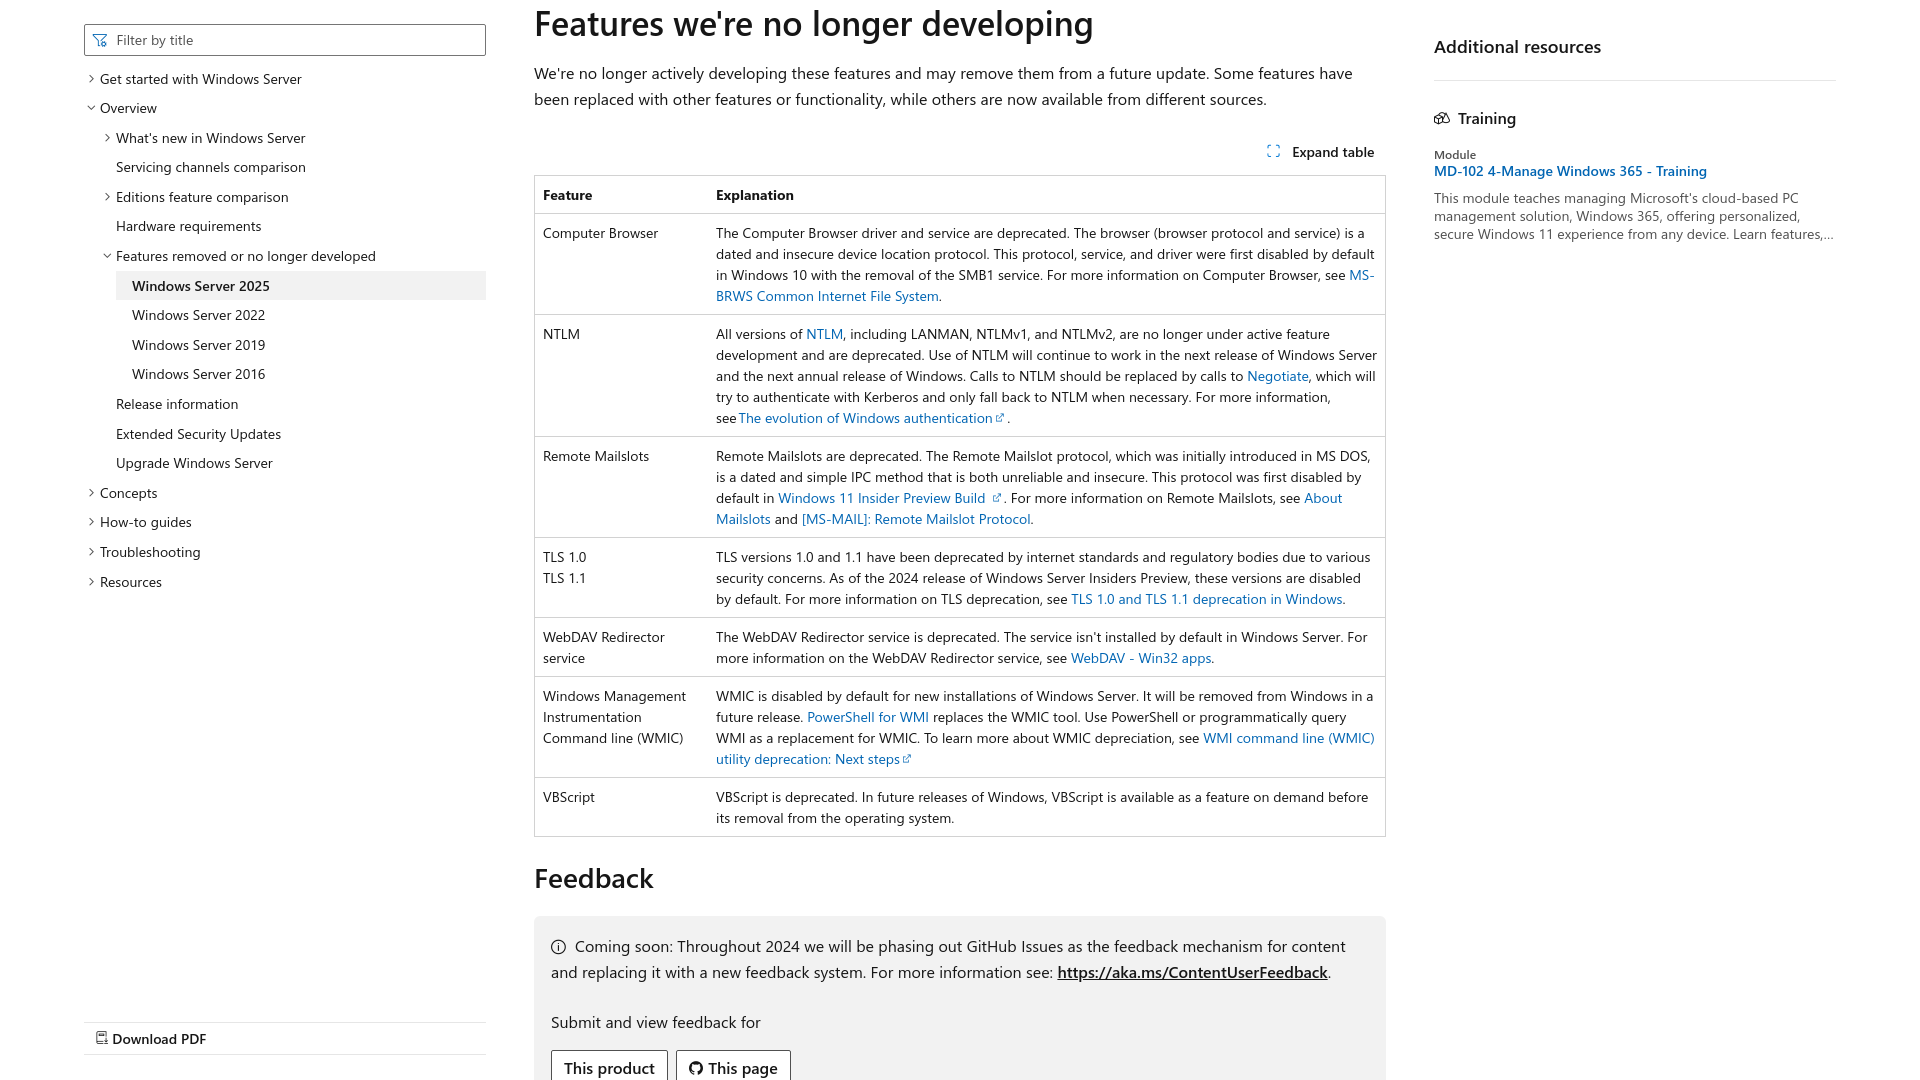The image size is (1920, 1080).
Task: Select the Windows Server 2019 tree item
Action: (x=198, y=344)
